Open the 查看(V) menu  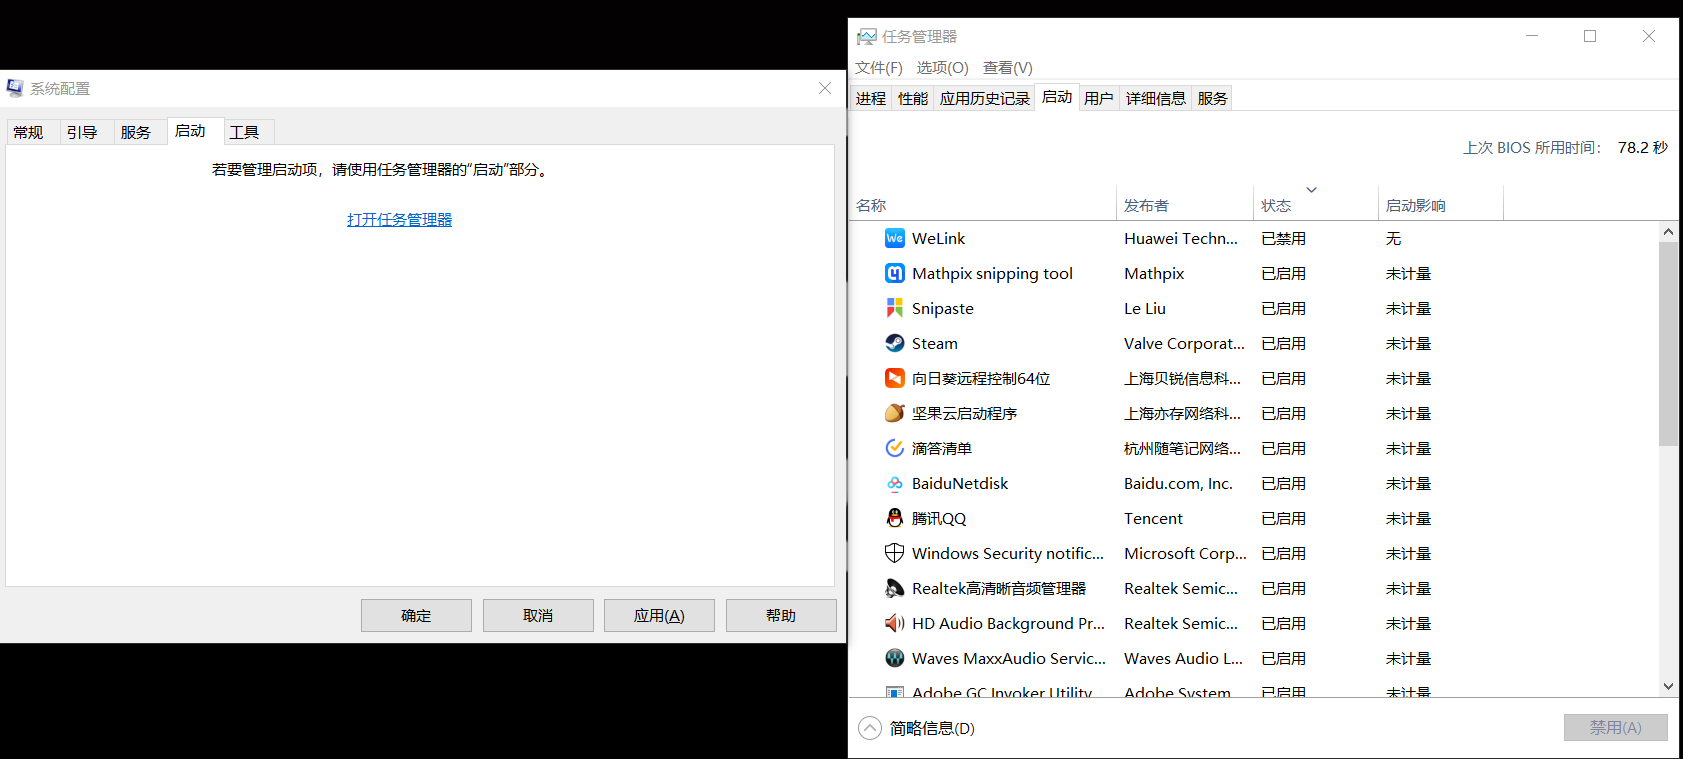(x=1008, y=68)
